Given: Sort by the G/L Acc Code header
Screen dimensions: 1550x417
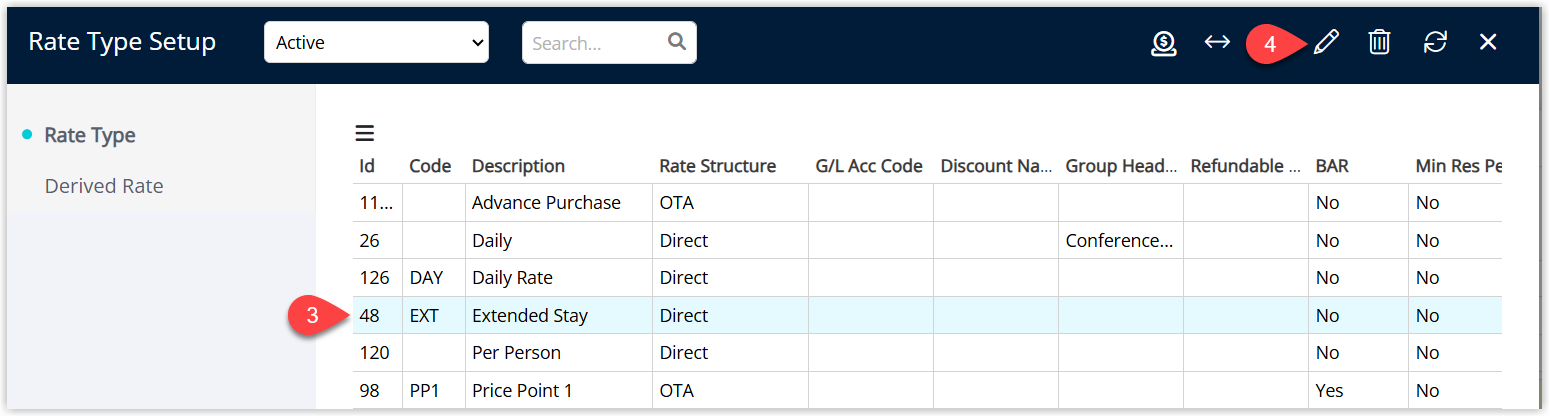Looking at the screenshot, I should point(869,166).
